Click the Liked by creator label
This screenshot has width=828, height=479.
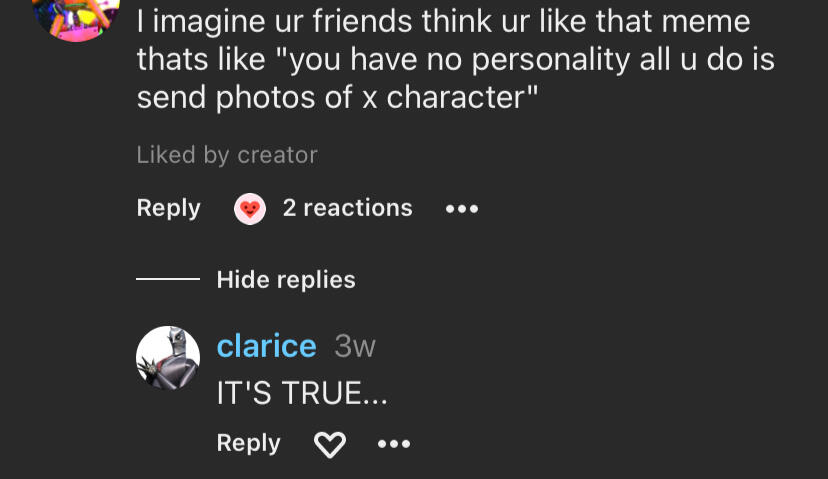(227, 155)
